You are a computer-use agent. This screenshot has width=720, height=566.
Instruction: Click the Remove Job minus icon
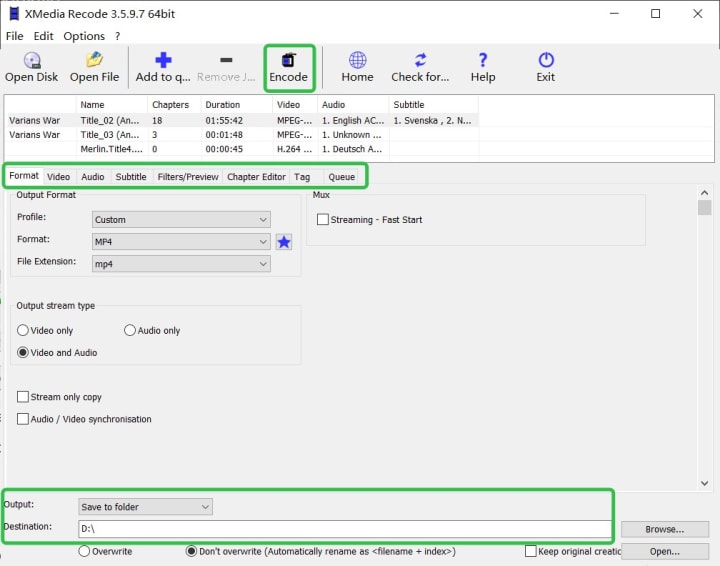pos(226,60)
